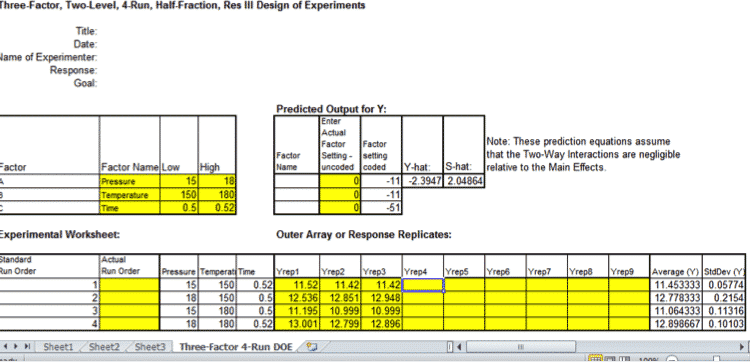Select the StdDev value 0.05774

[x=724, y=285]
